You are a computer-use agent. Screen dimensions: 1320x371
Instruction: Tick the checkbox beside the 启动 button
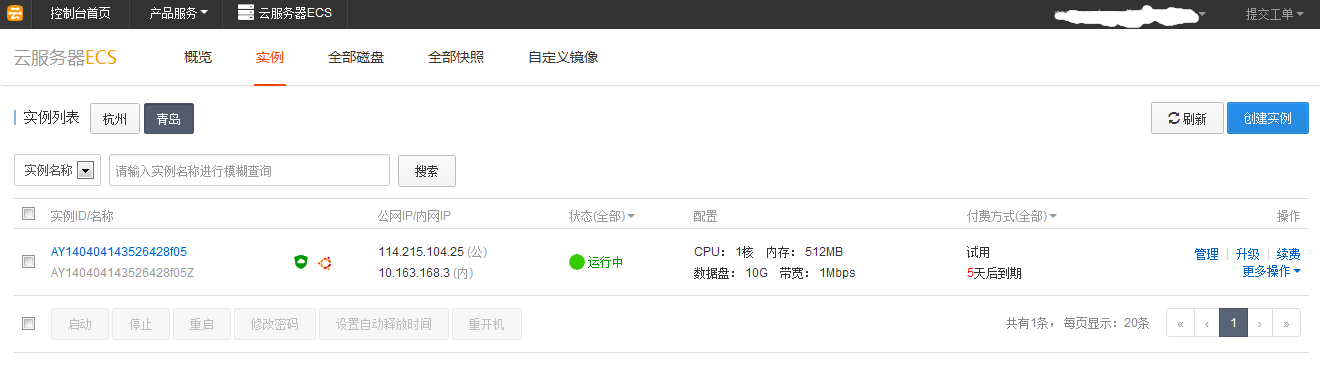click(29, 323)
